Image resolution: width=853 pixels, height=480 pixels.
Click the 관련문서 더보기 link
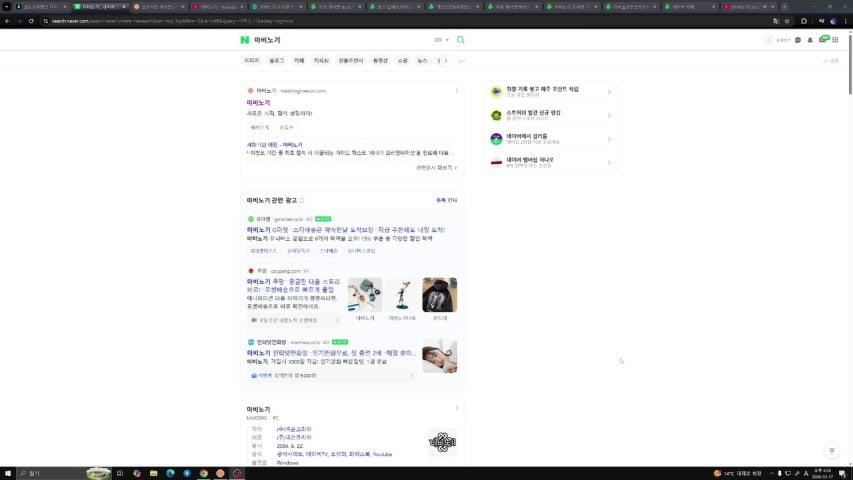(436, 168)
